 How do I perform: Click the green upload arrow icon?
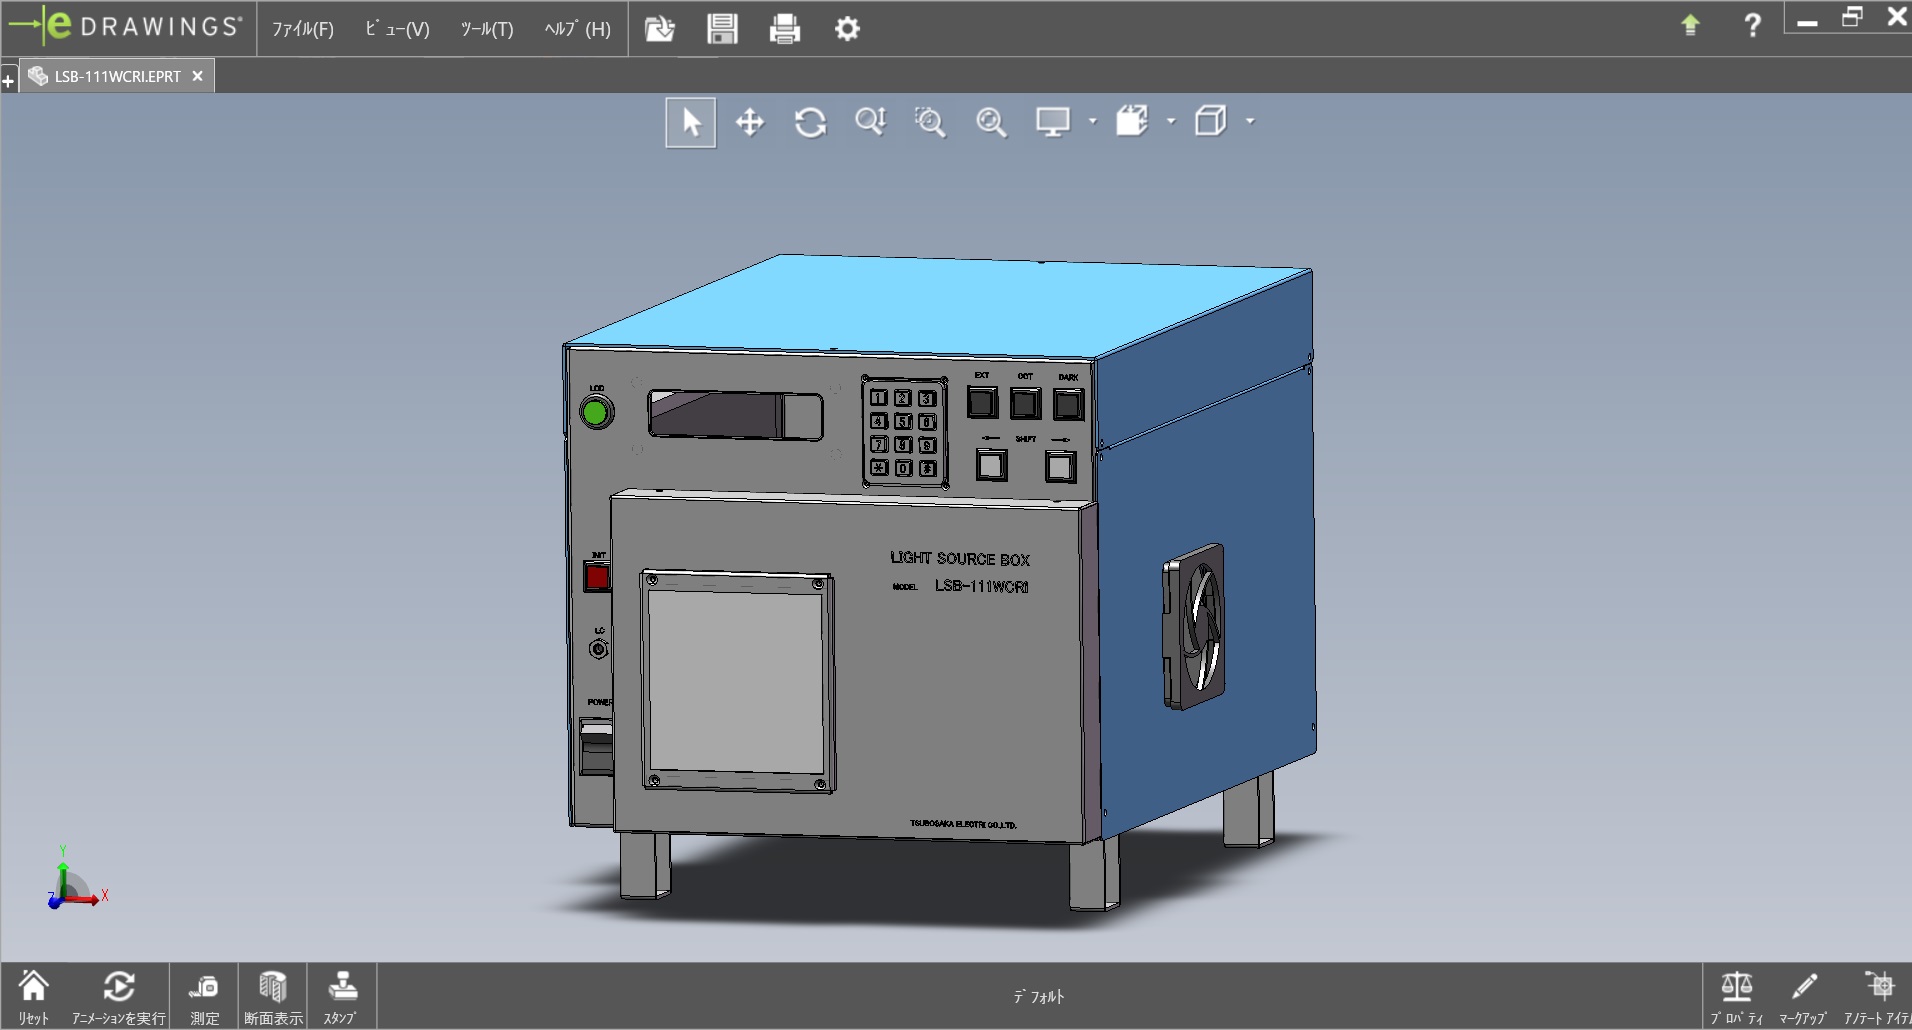pos(1690,25)
